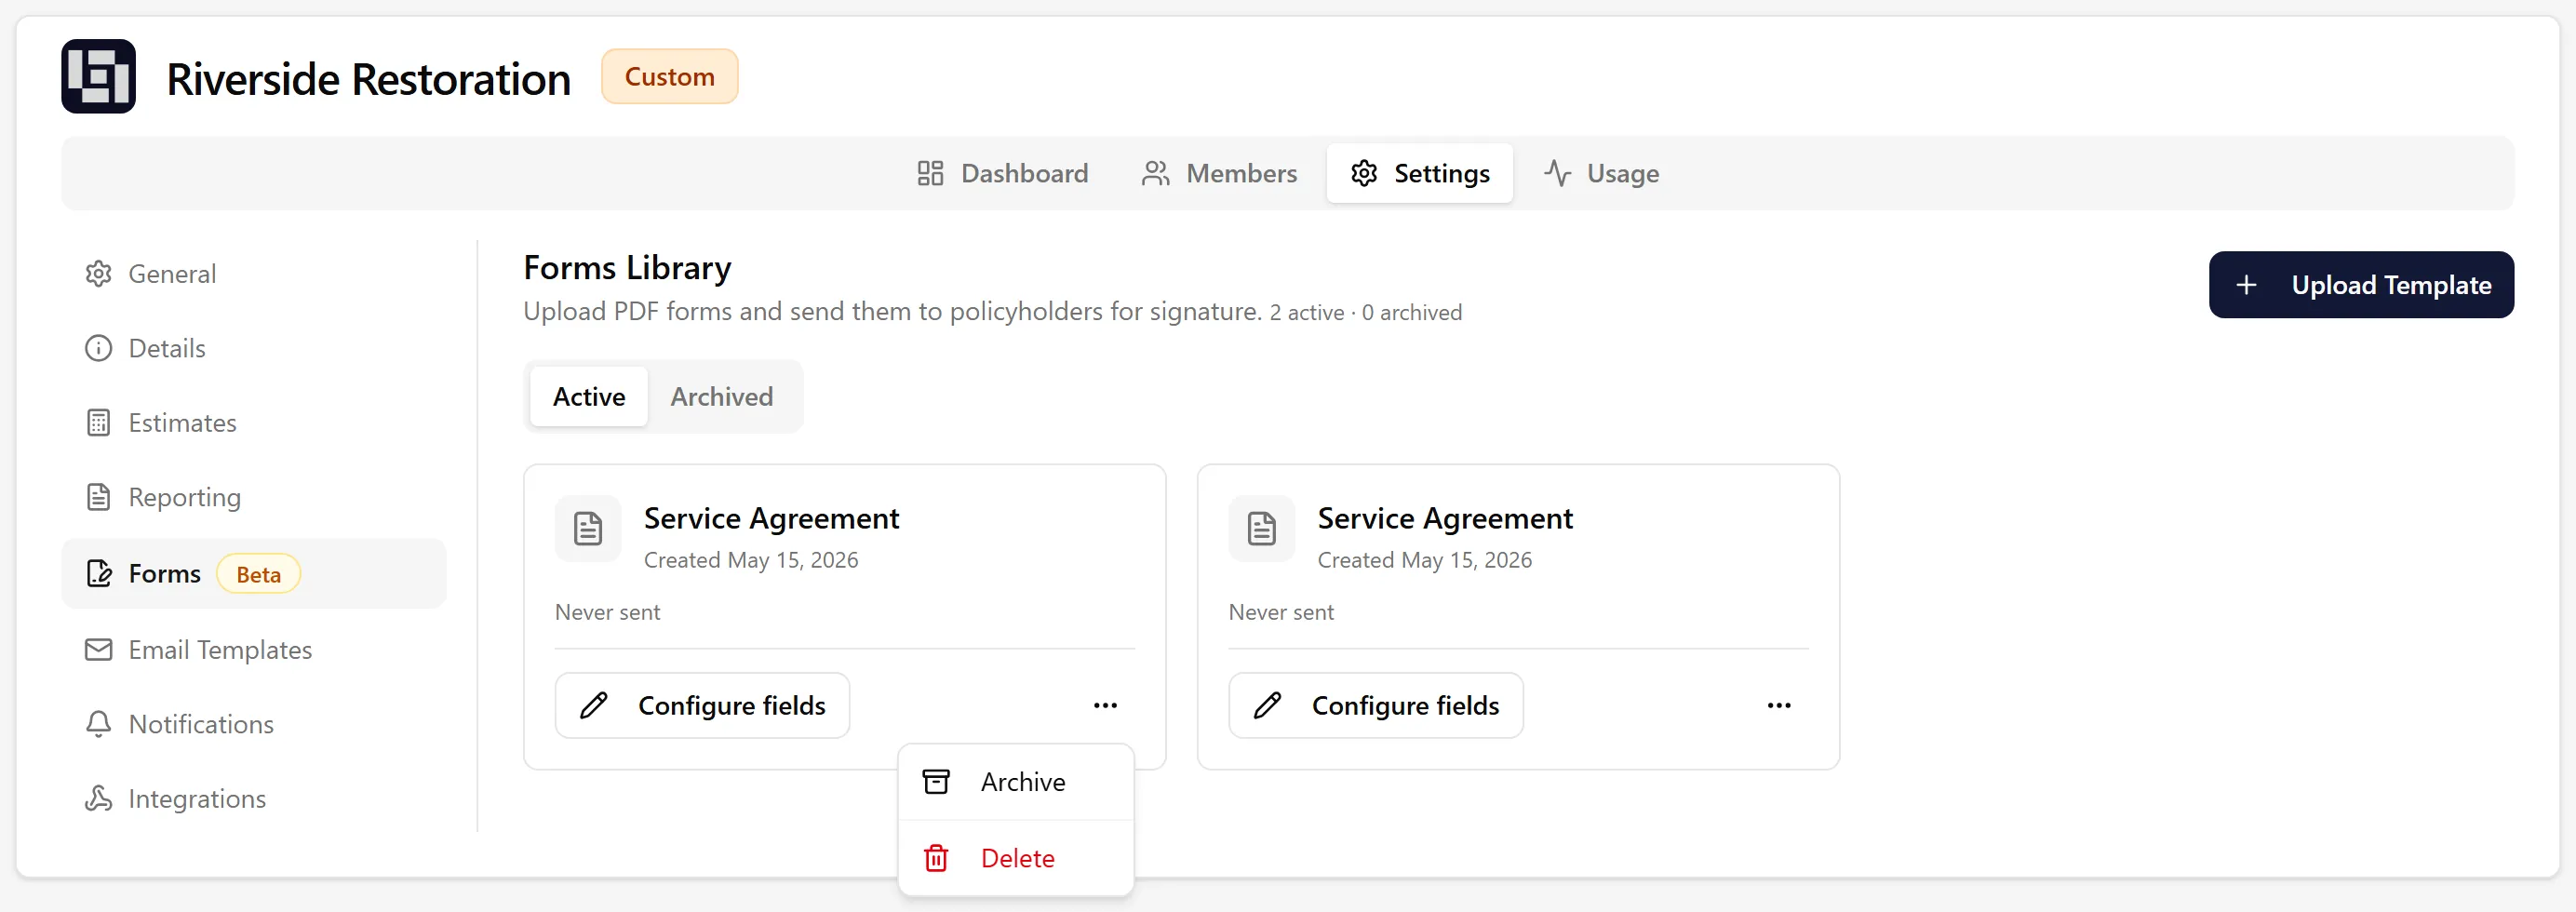
Task: Click the Email Templates envelope icon
Action: 98,650
